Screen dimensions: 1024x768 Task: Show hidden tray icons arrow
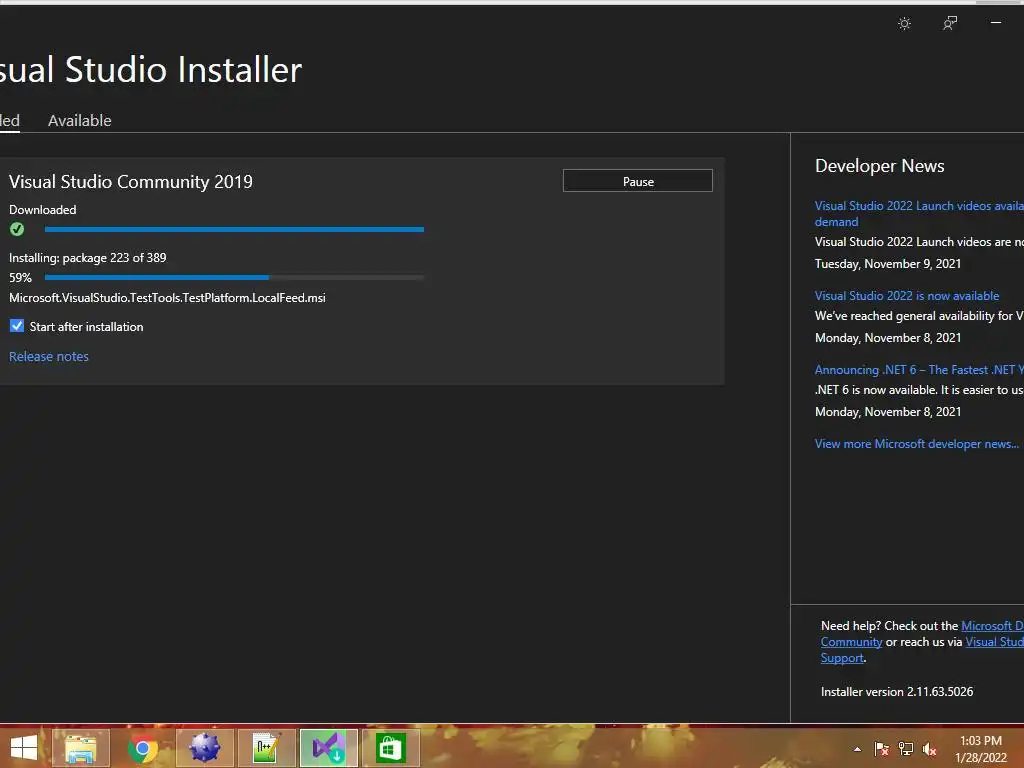[857, 749]
